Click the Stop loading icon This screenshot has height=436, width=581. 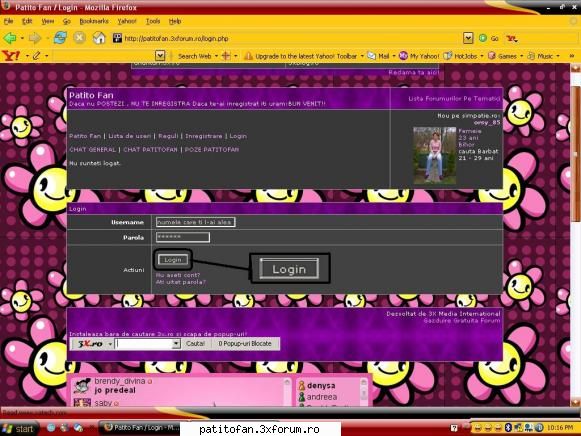79,38
